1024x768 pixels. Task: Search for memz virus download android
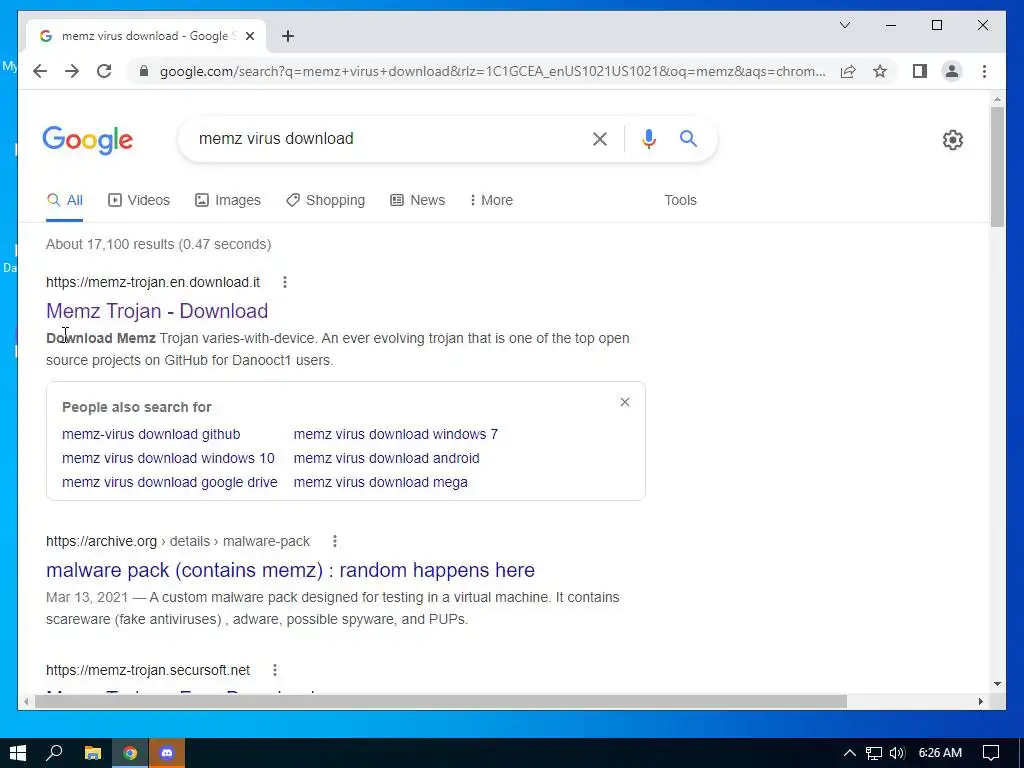click(x=387, y=458)
